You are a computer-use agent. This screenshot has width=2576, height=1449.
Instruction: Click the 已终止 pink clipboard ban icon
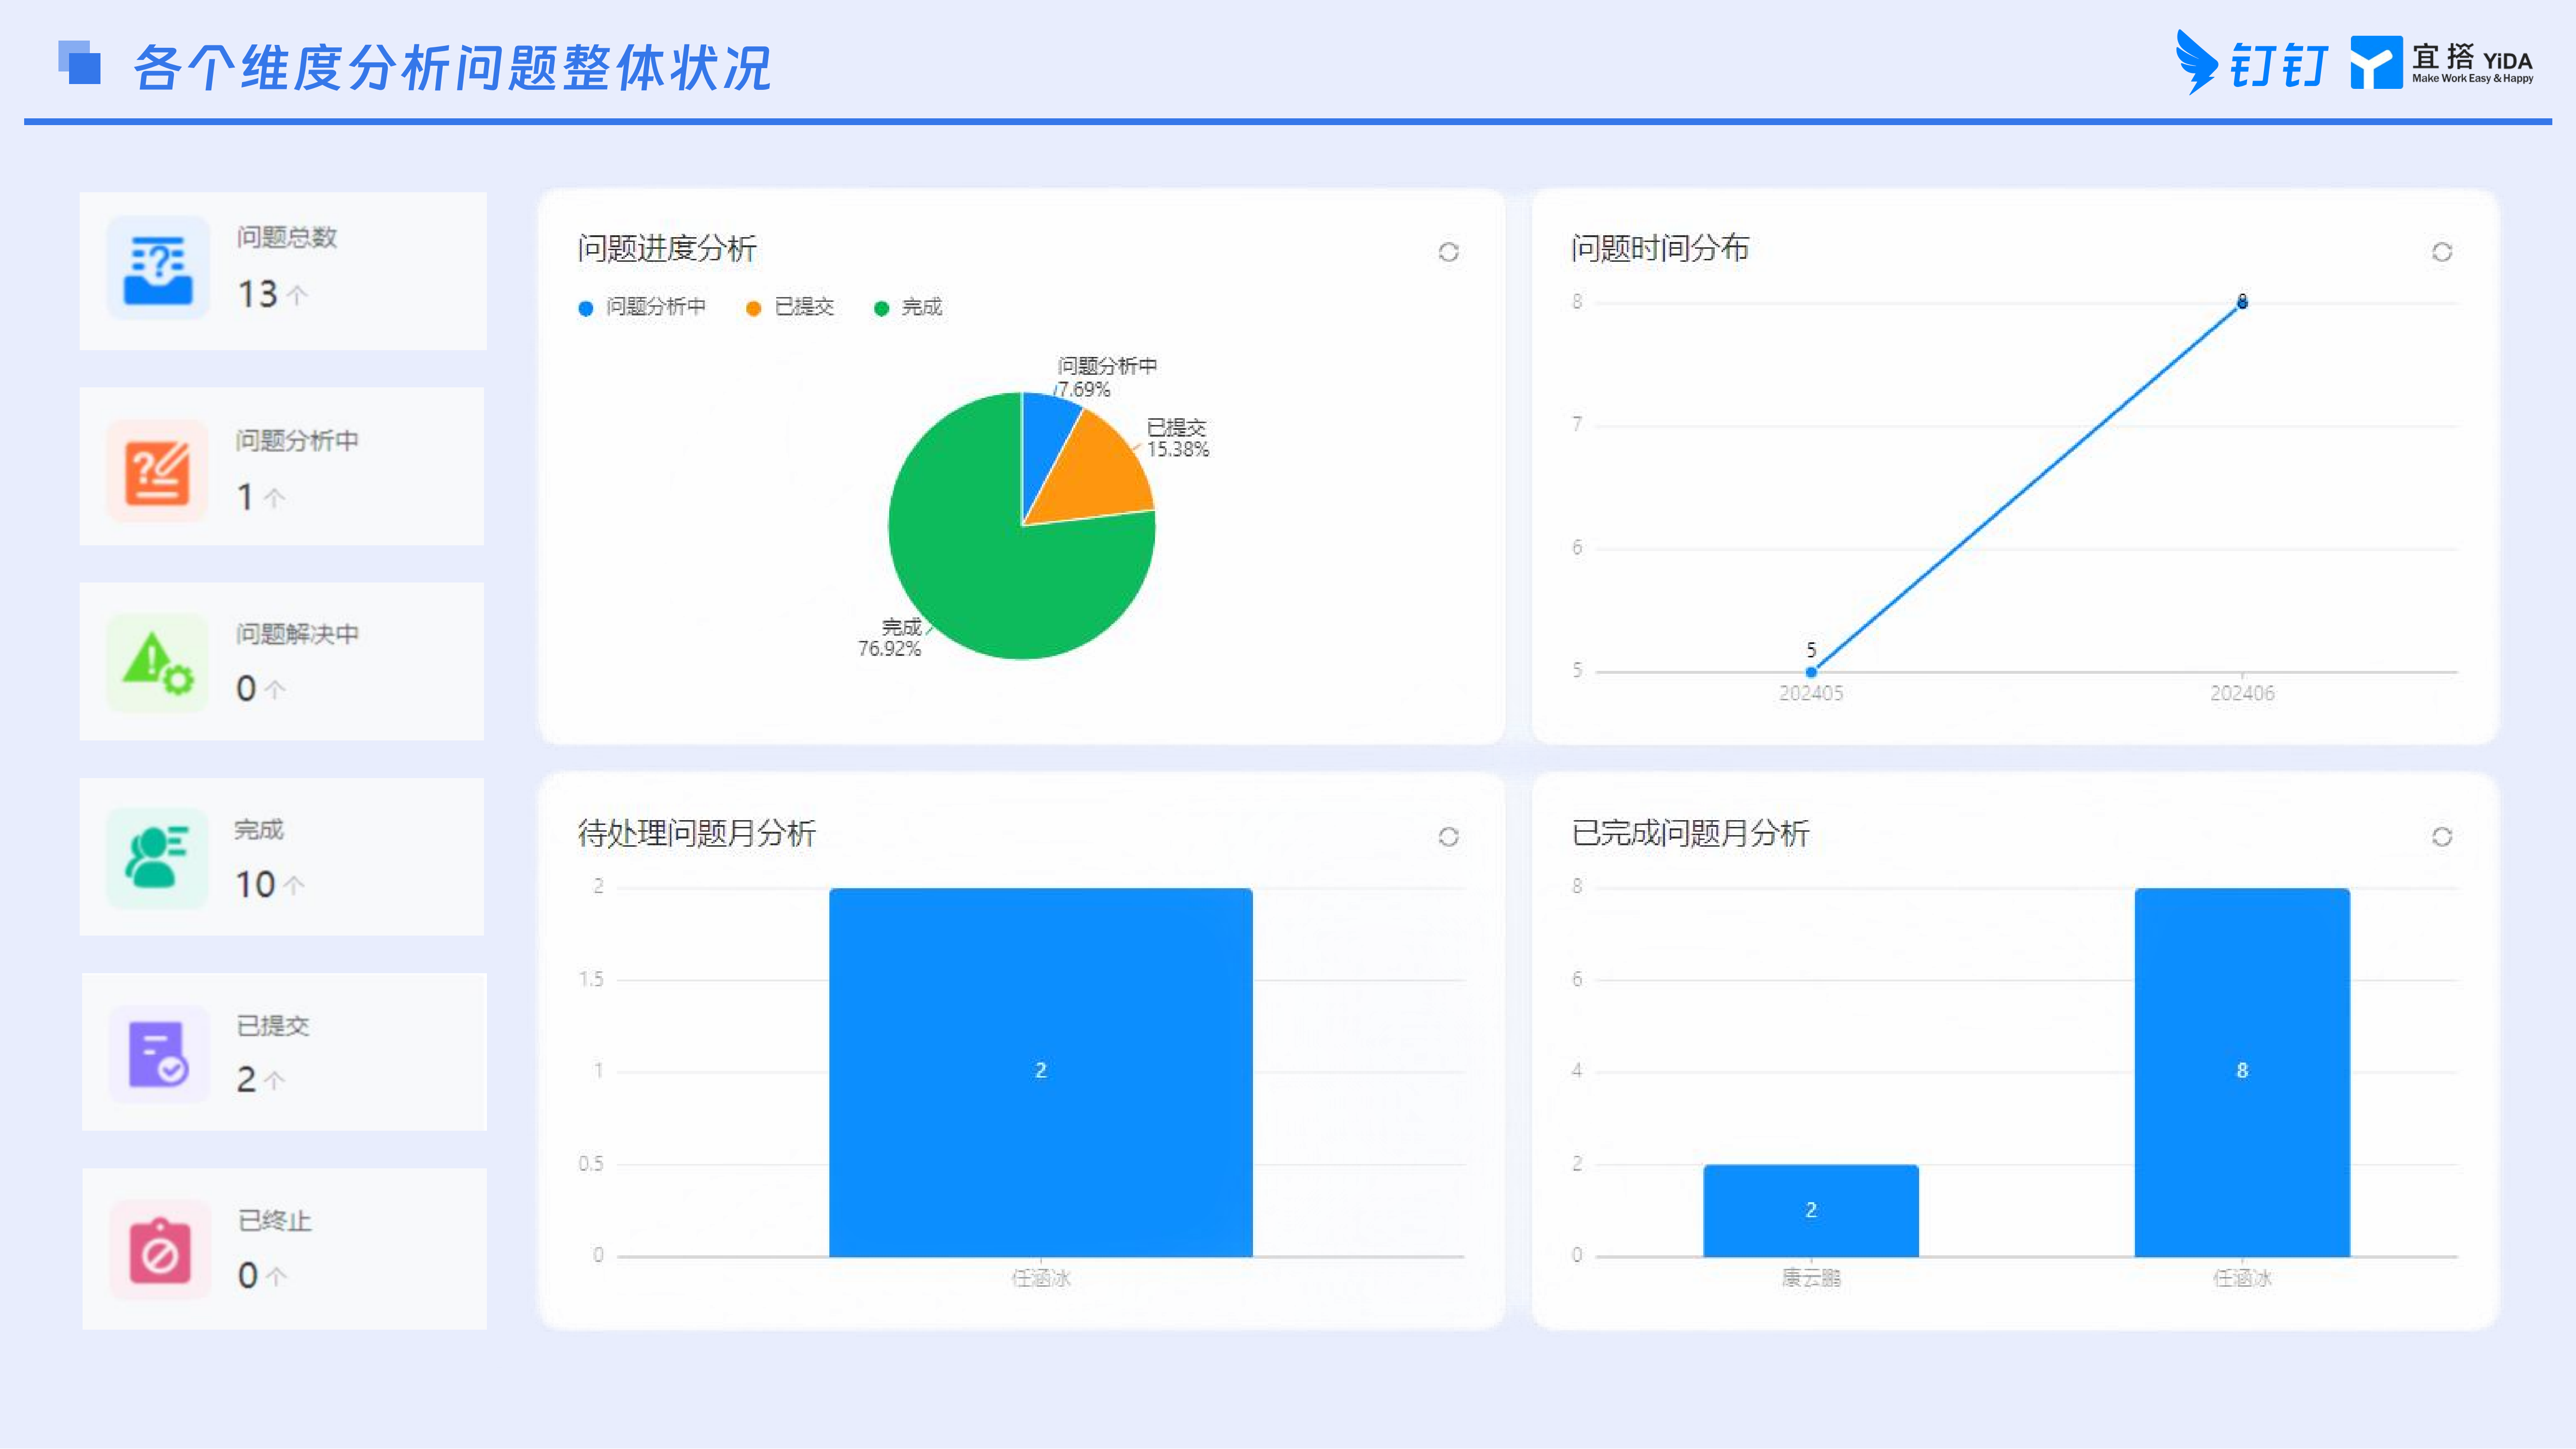(160, 1250)
